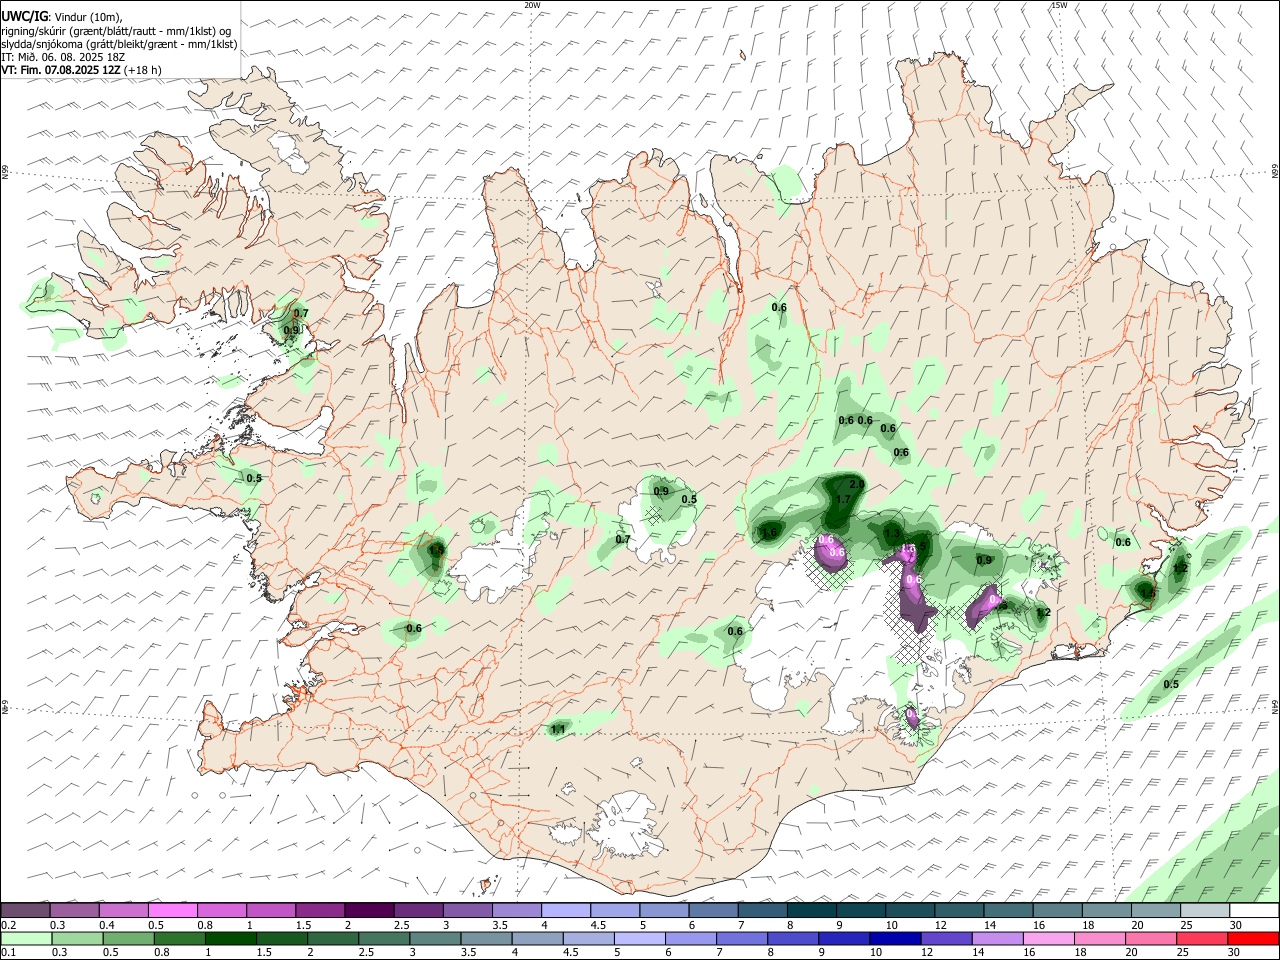Select bottom legend dark green swatch between 1 and 1.5
1280x960 pixels.
click(230, 938)
